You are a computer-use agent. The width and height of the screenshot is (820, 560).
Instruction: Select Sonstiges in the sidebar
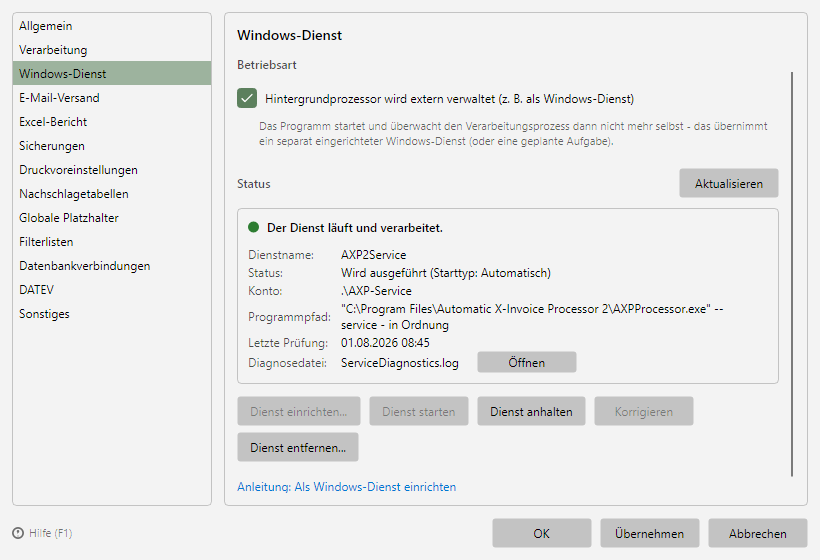tap(112, 314)
